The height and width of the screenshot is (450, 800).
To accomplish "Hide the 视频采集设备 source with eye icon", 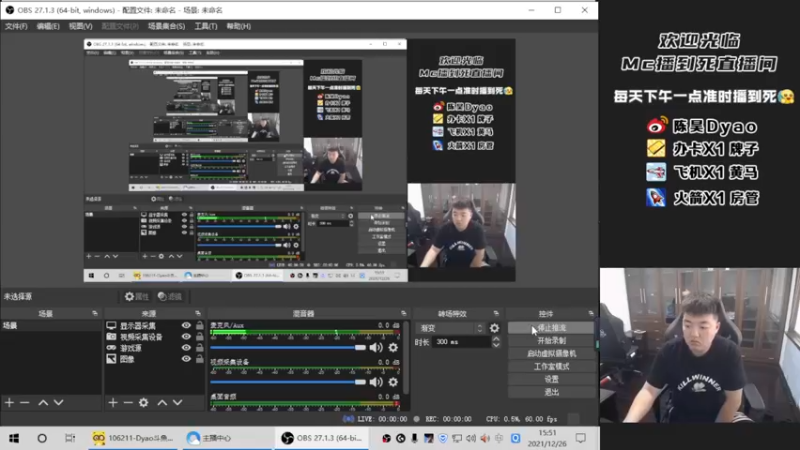I will 186,337.
